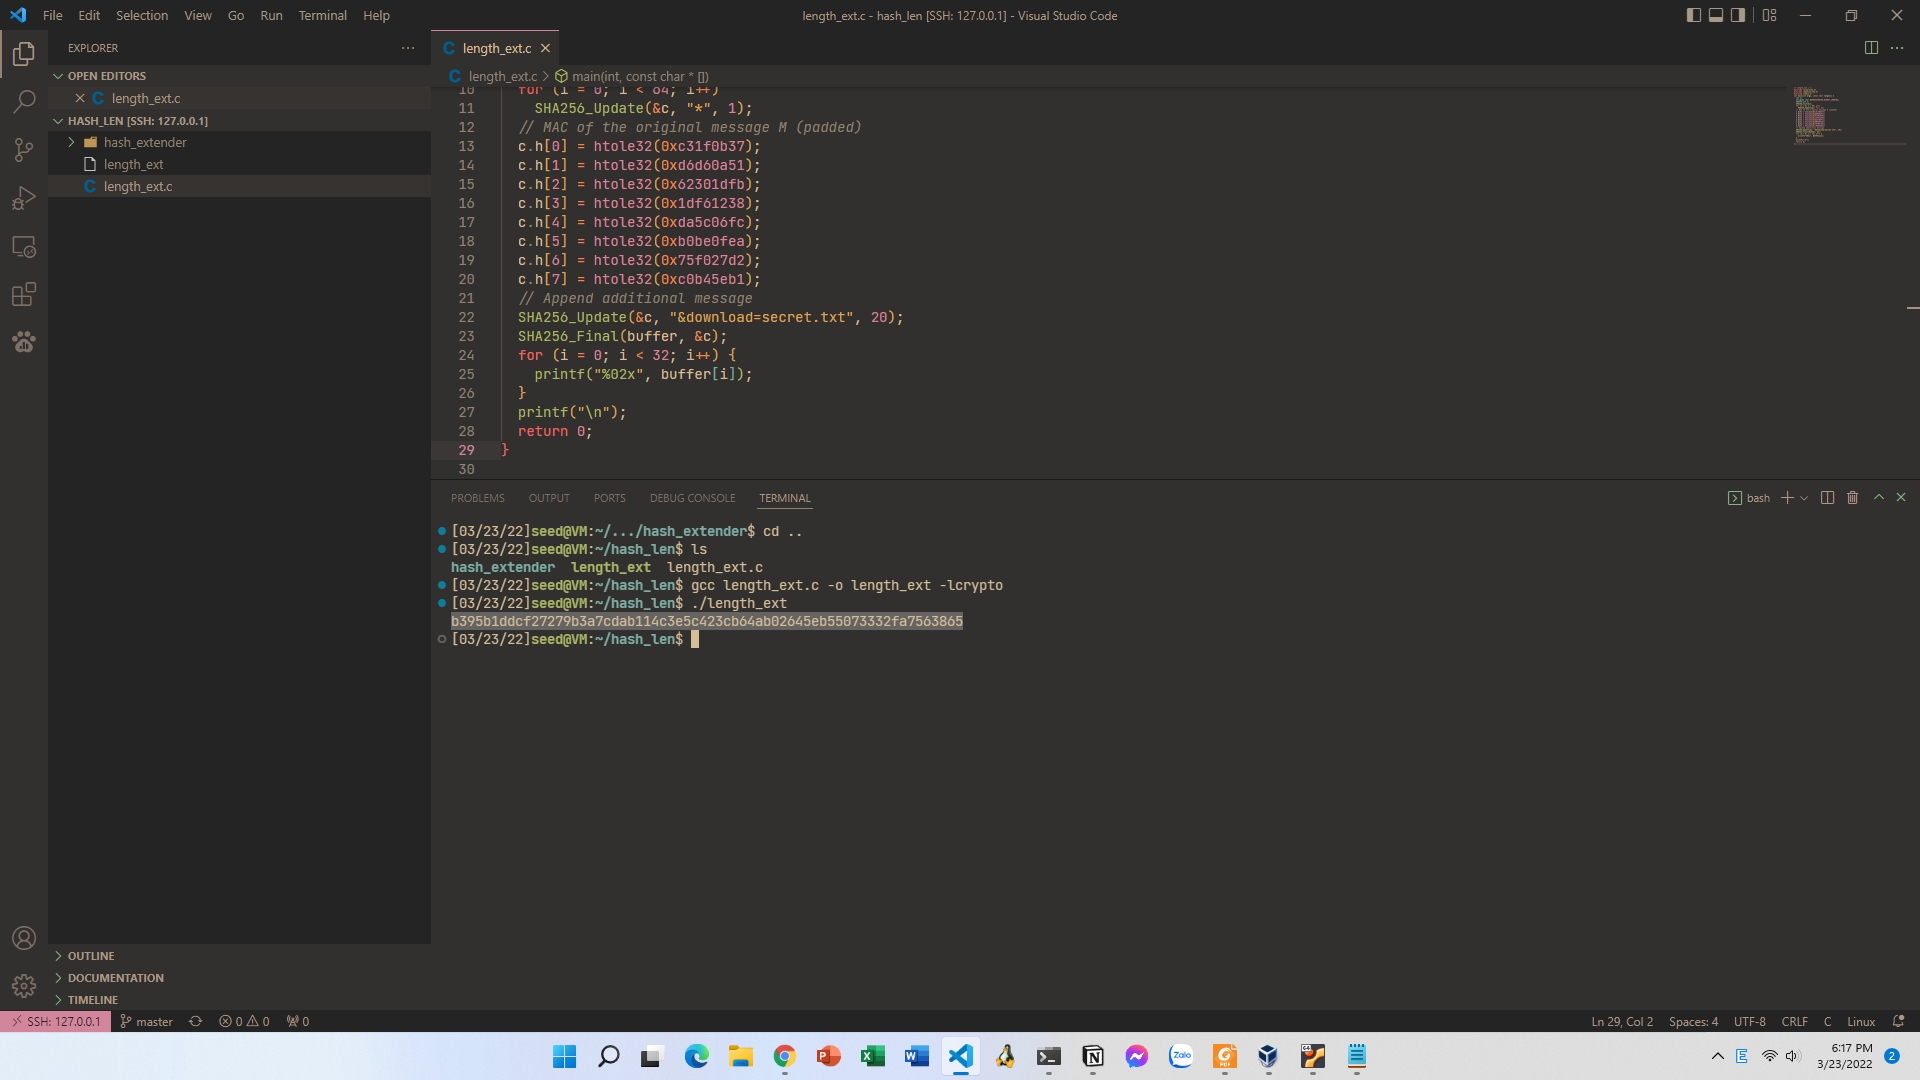
Task: Expand the hash_extender folder
Action: (145, 142)
